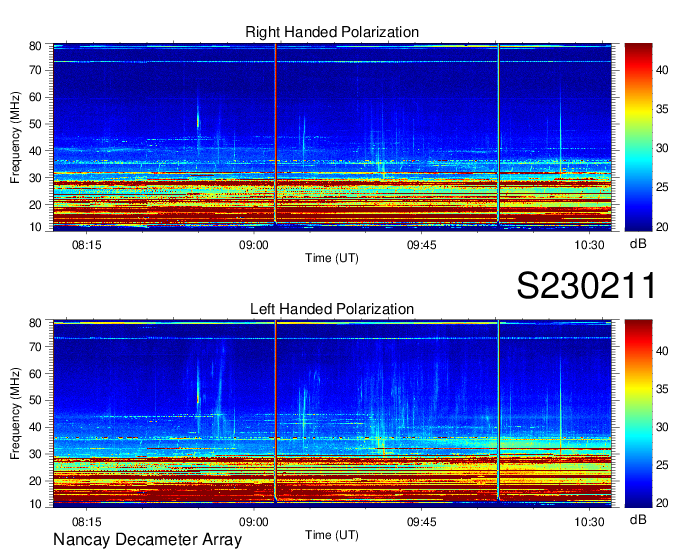Click the 40 MHz frequency tick, Right Handed plot
This screenshot has width=680, height=552.
click(x=35, y=151)
